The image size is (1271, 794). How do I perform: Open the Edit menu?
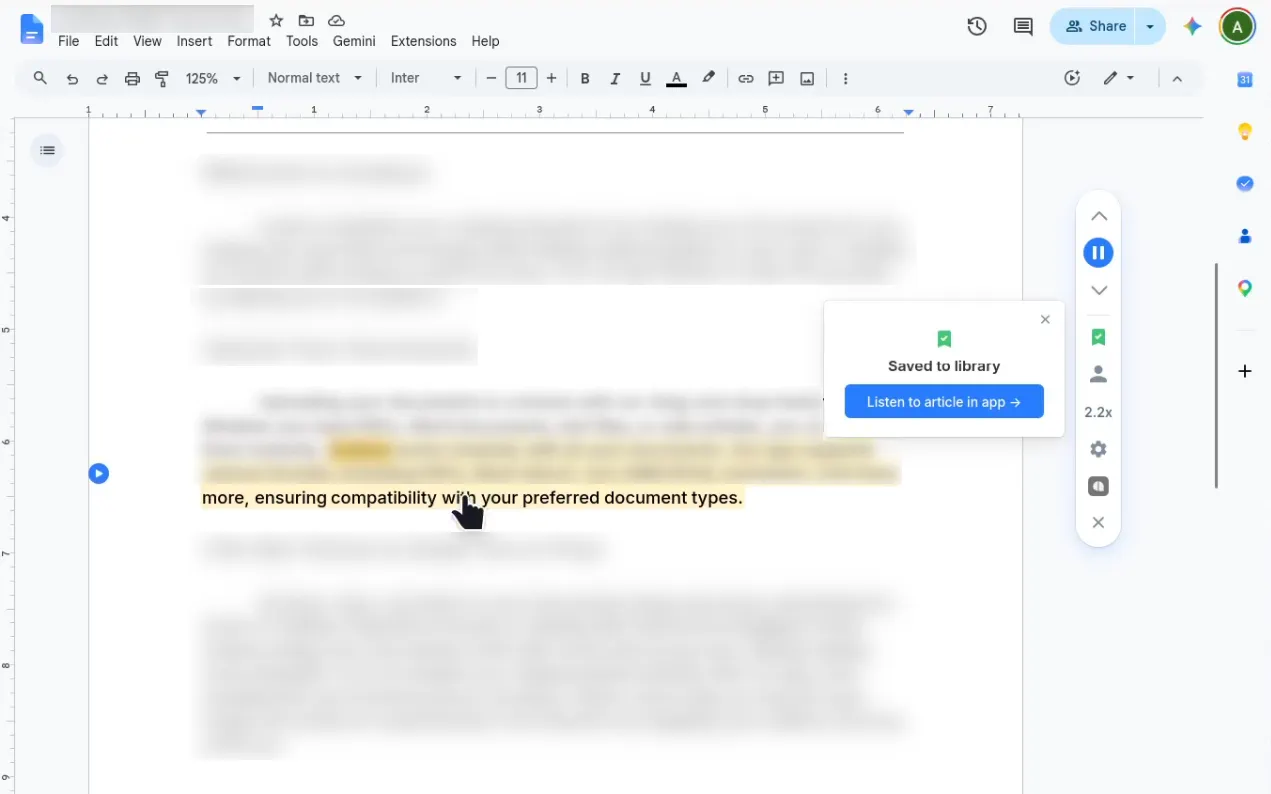[106, 41]
